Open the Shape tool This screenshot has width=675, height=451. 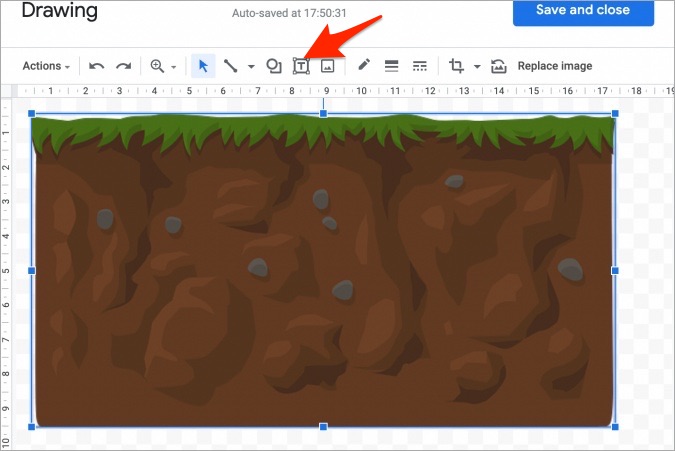pyautogui.click(x=274, y=66)
